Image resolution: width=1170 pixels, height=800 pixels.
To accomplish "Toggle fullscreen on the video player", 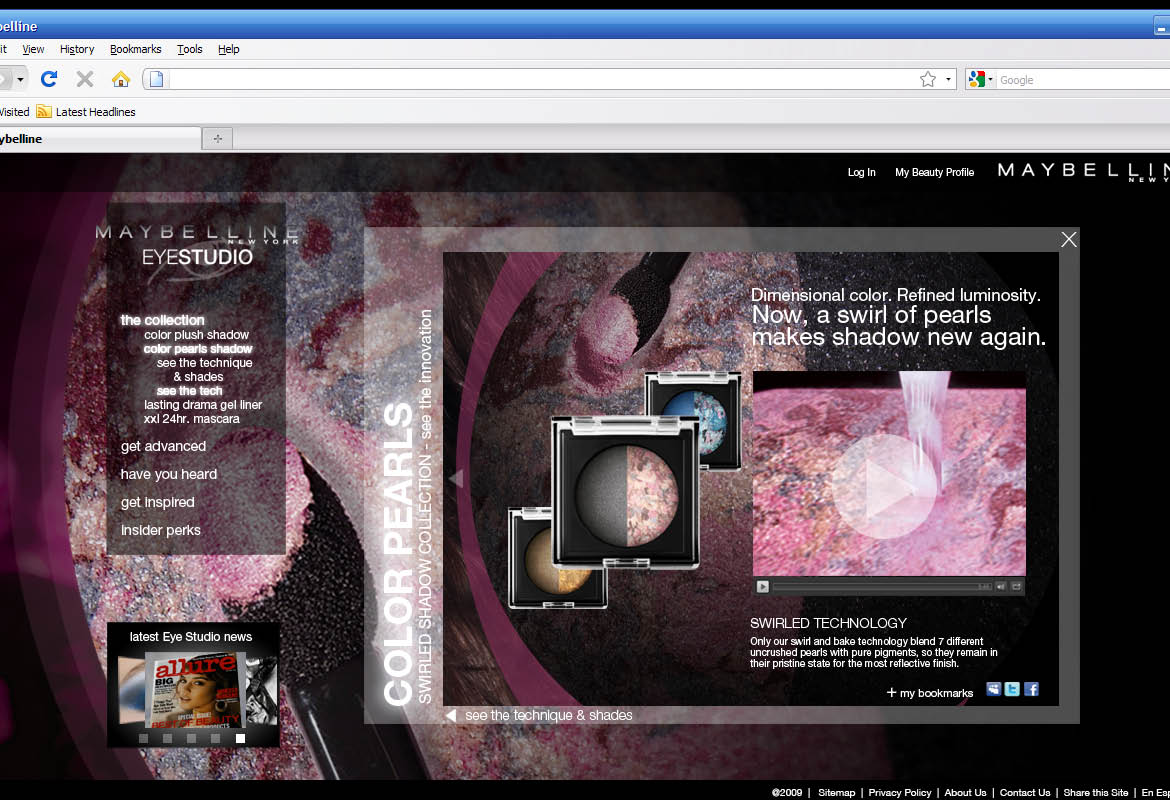I will click(x=1017, y=587).
